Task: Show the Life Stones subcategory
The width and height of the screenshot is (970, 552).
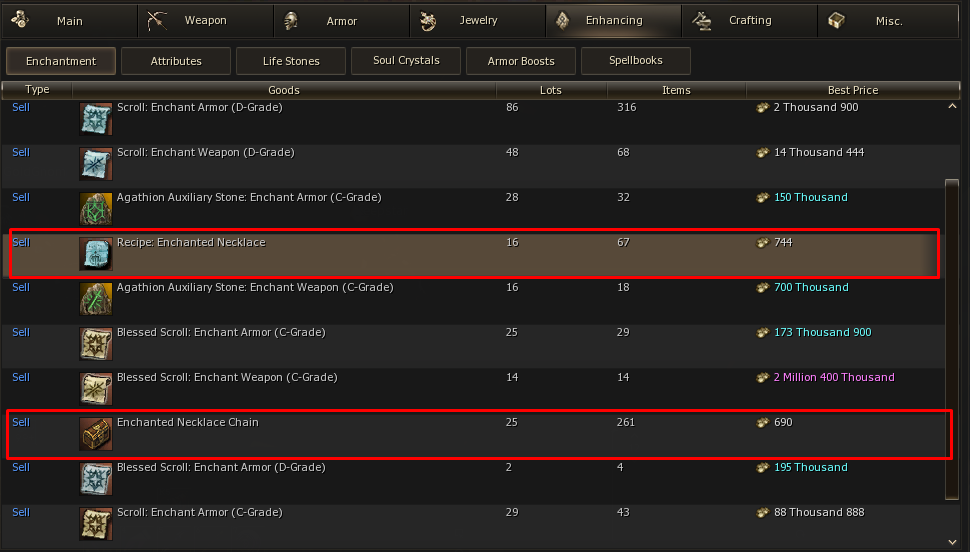Action: click(x=291, y=61)
